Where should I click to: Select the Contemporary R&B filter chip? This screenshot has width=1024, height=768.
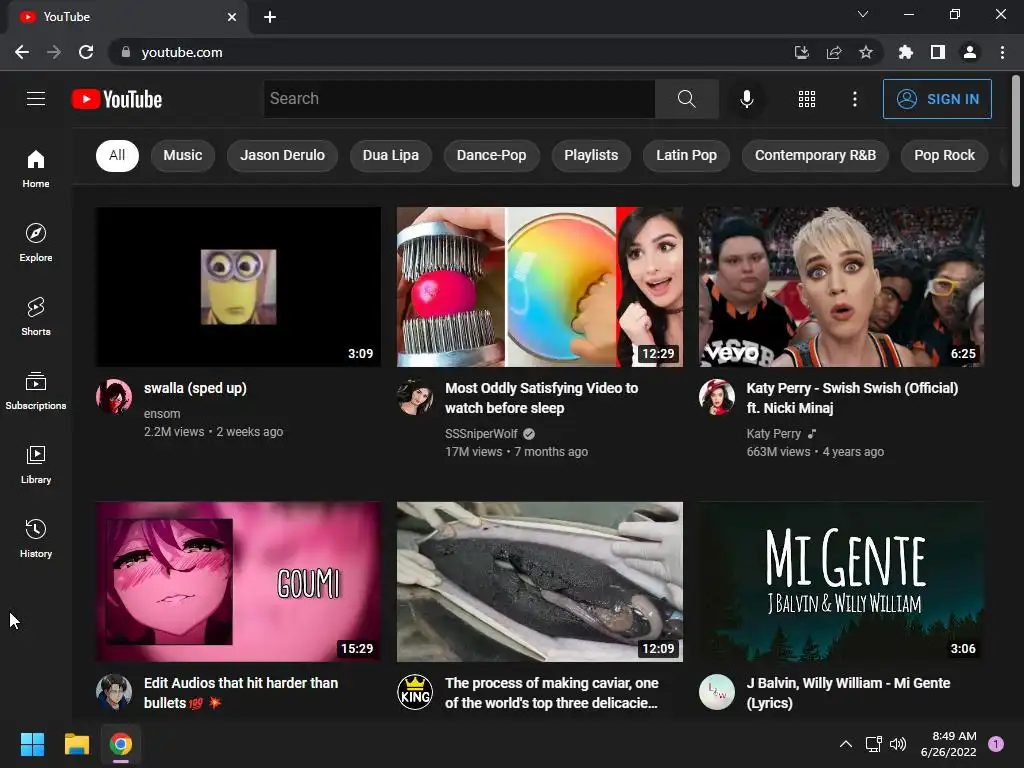tap(815, 155)
